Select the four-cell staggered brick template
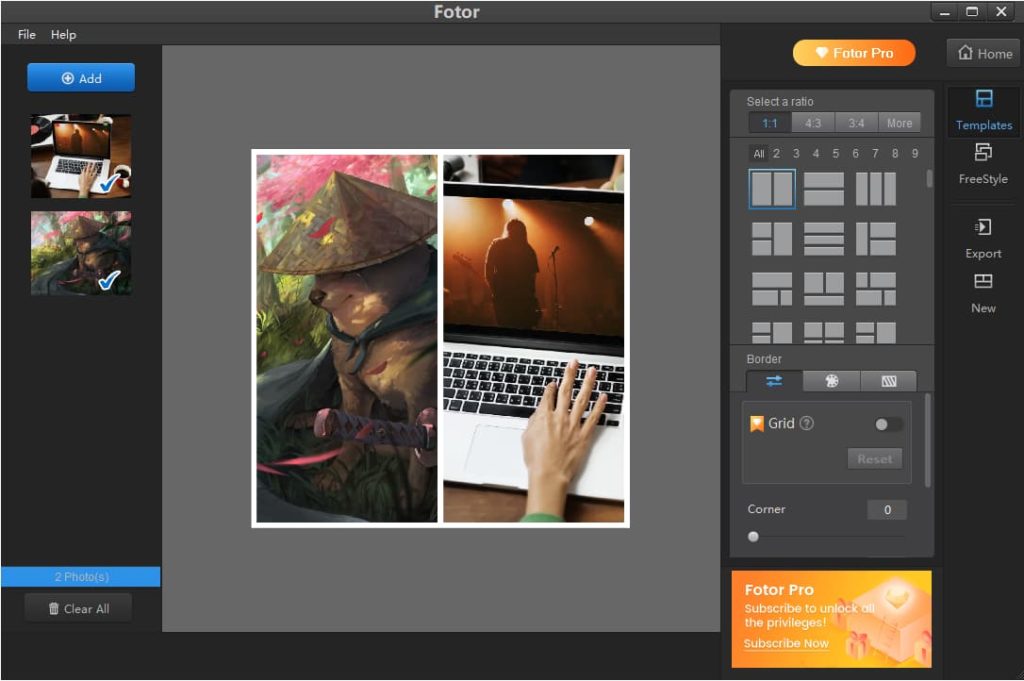 (x=876, y=289)
